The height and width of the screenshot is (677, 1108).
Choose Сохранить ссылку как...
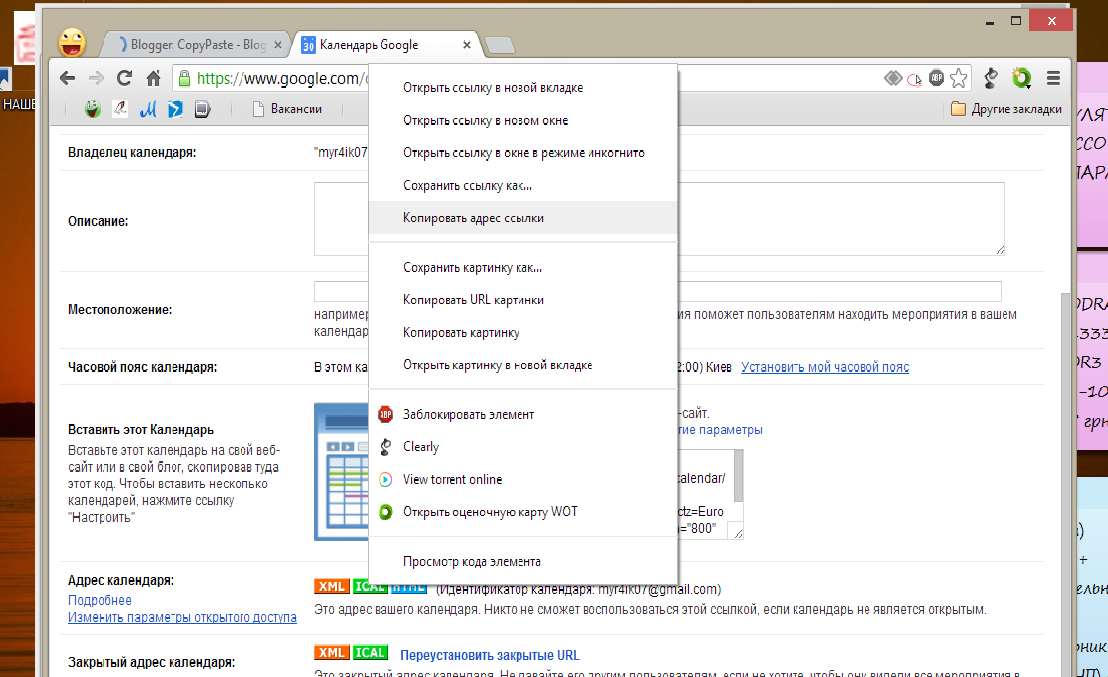(523, 185)
